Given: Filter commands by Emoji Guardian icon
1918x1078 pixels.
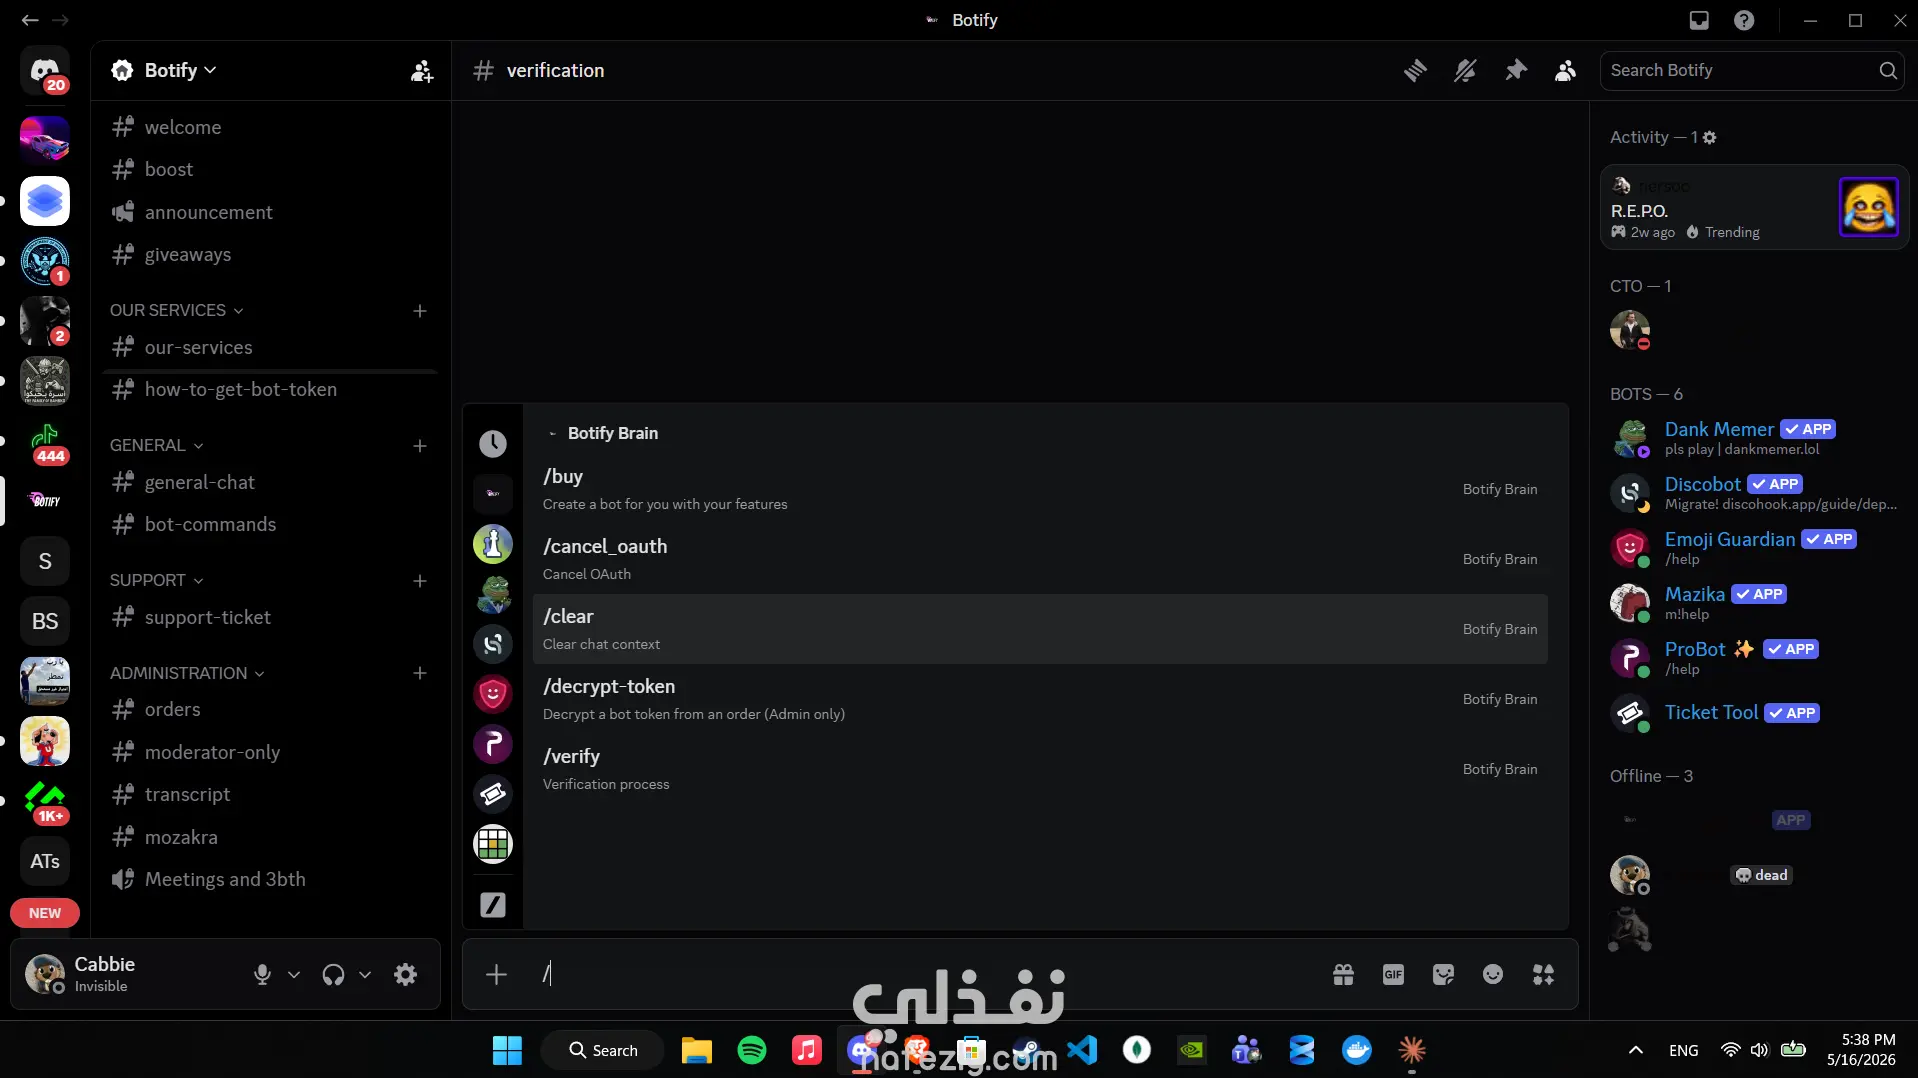Looking at the screenshot, I should coord(493,694).
